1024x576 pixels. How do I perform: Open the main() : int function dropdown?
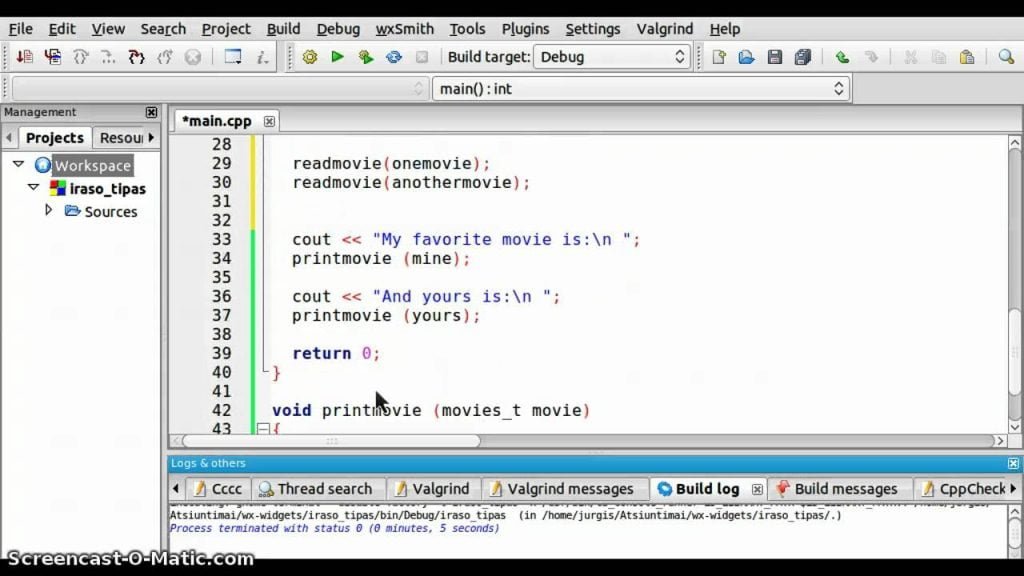641,89
